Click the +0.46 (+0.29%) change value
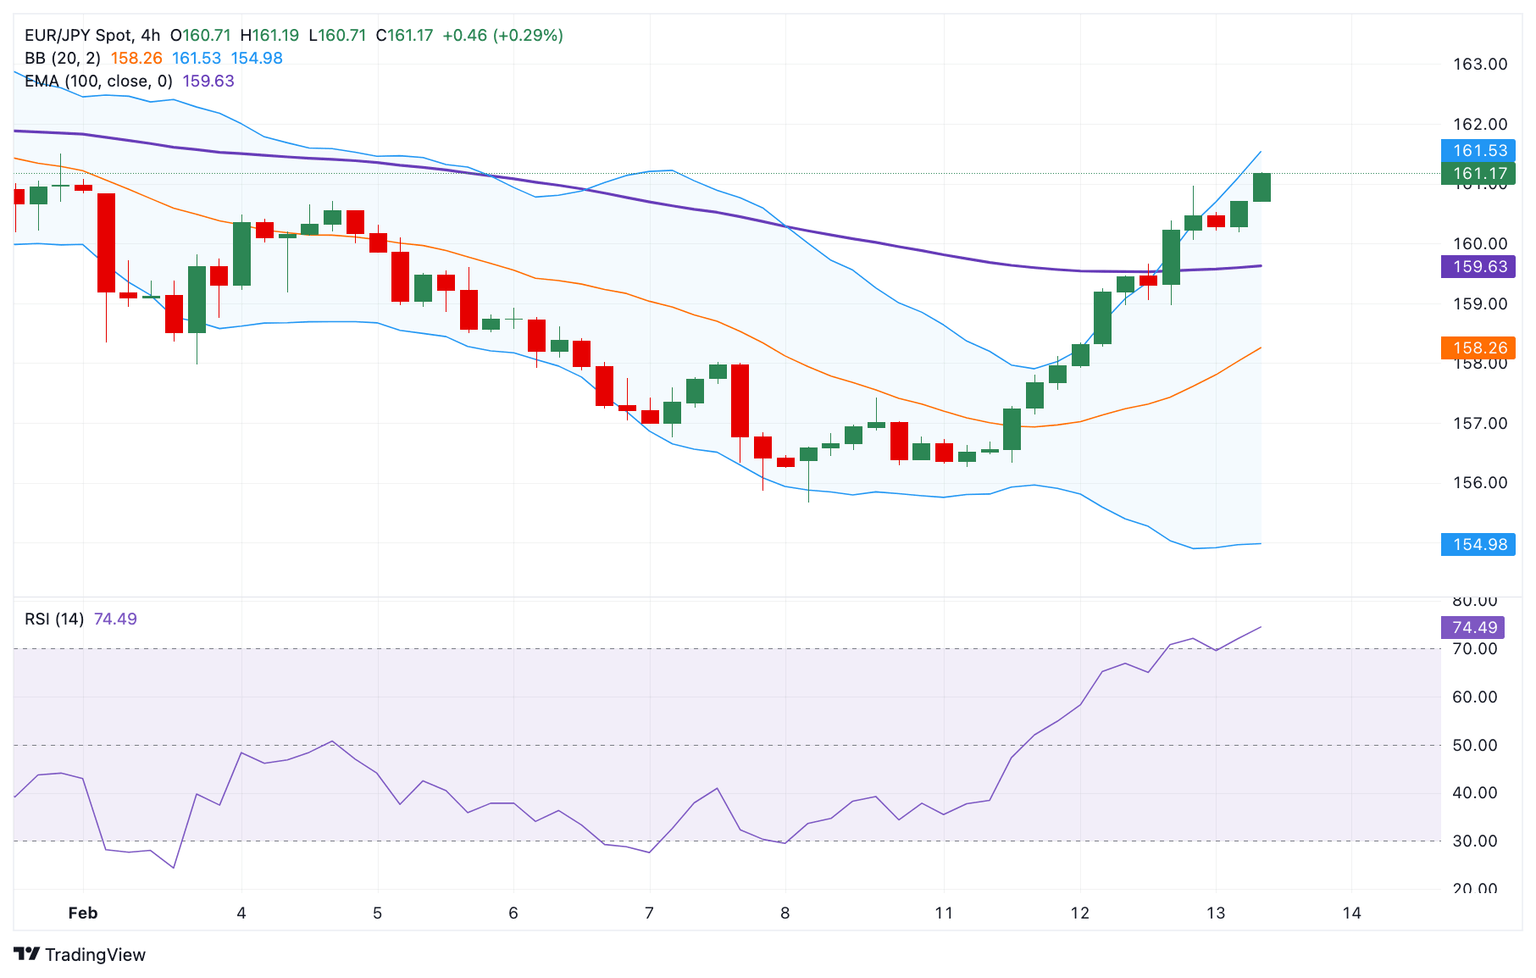 pyautogui.click(x=503, y=35)
